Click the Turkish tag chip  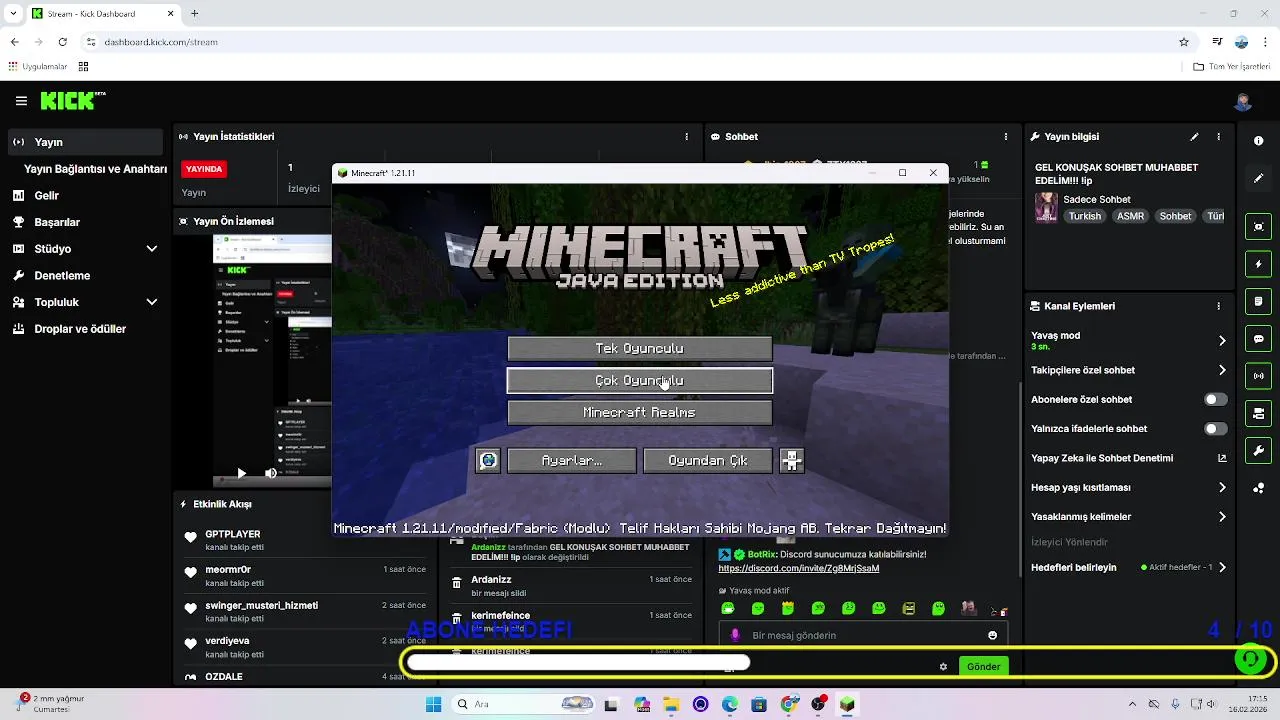1085,216
